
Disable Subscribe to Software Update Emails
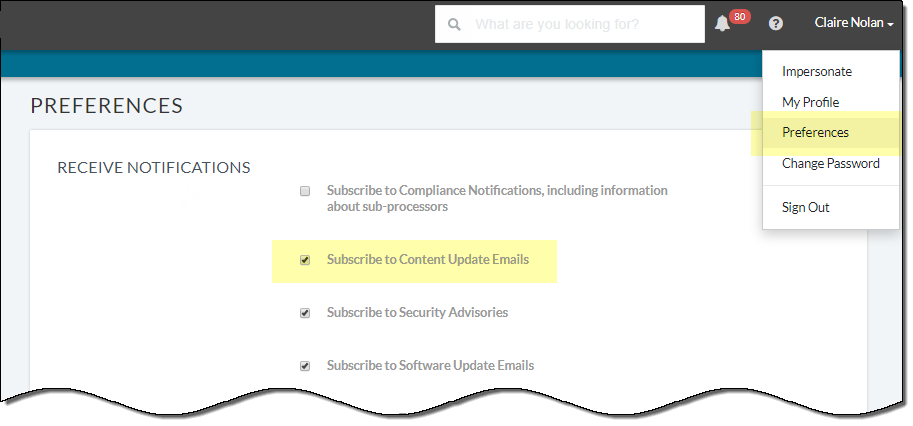(x=305, y=366)
